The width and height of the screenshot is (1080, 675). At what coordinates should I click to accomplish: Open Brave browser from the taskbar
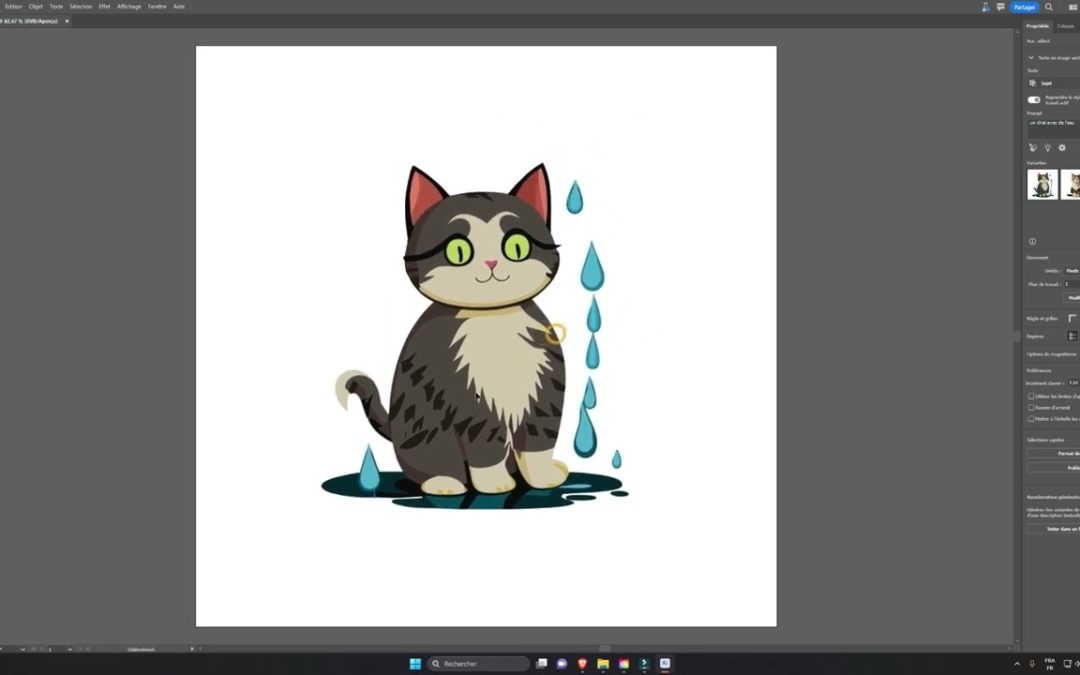pyautogui.click(x=583, y=664)
